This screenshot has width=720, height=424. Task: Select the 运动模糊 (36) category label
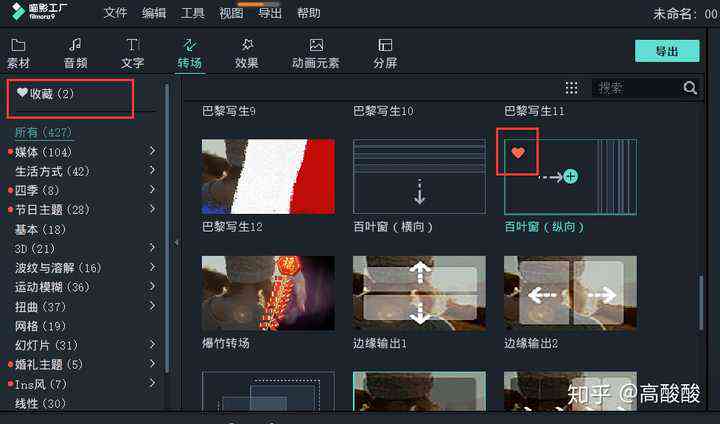[52, 287]
